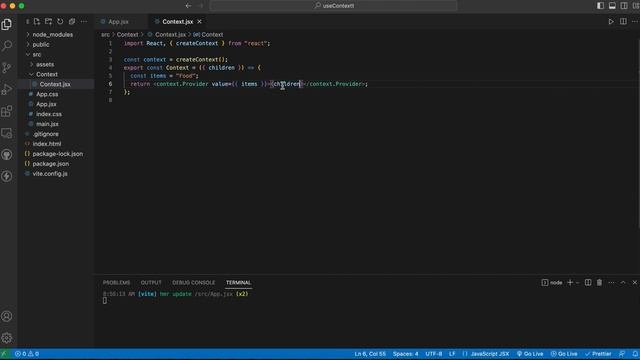Switch to the Debug Console tab

pyautogui.click(x=193, y=282)
